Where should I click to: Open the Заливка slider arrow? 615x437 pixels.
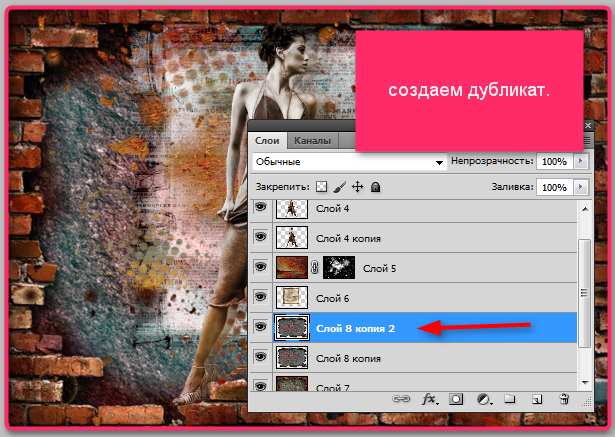point(581,187)
